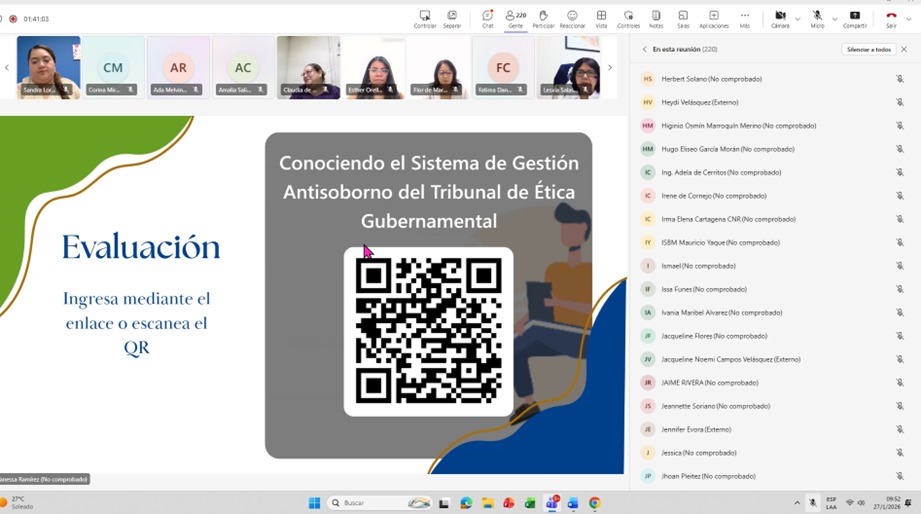The height and width of the screenshot is (514, 921).
Task: Switch to the Gente participants tab
Action: click(516, 19)
